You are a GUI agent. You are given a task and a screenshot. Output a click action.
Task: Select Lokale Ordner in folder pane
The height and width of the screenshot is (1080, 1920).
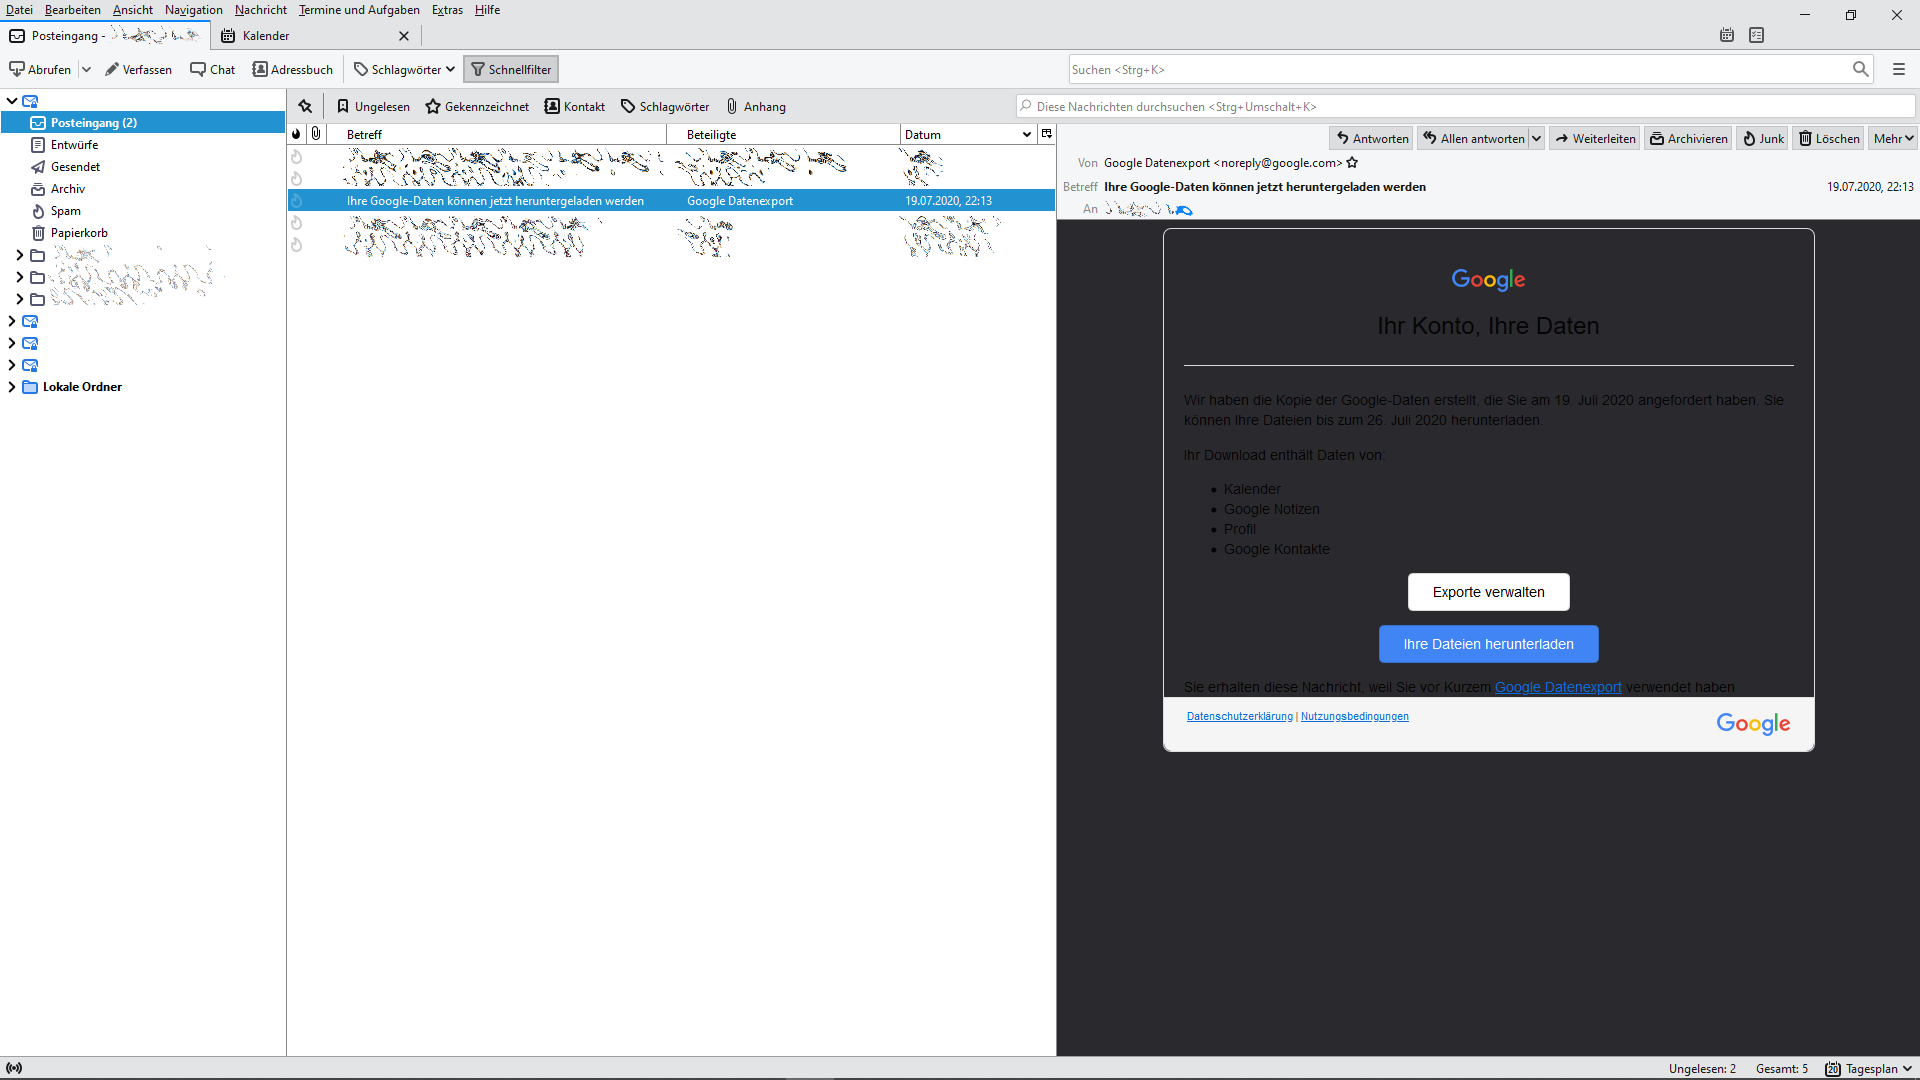click(82, 387)
